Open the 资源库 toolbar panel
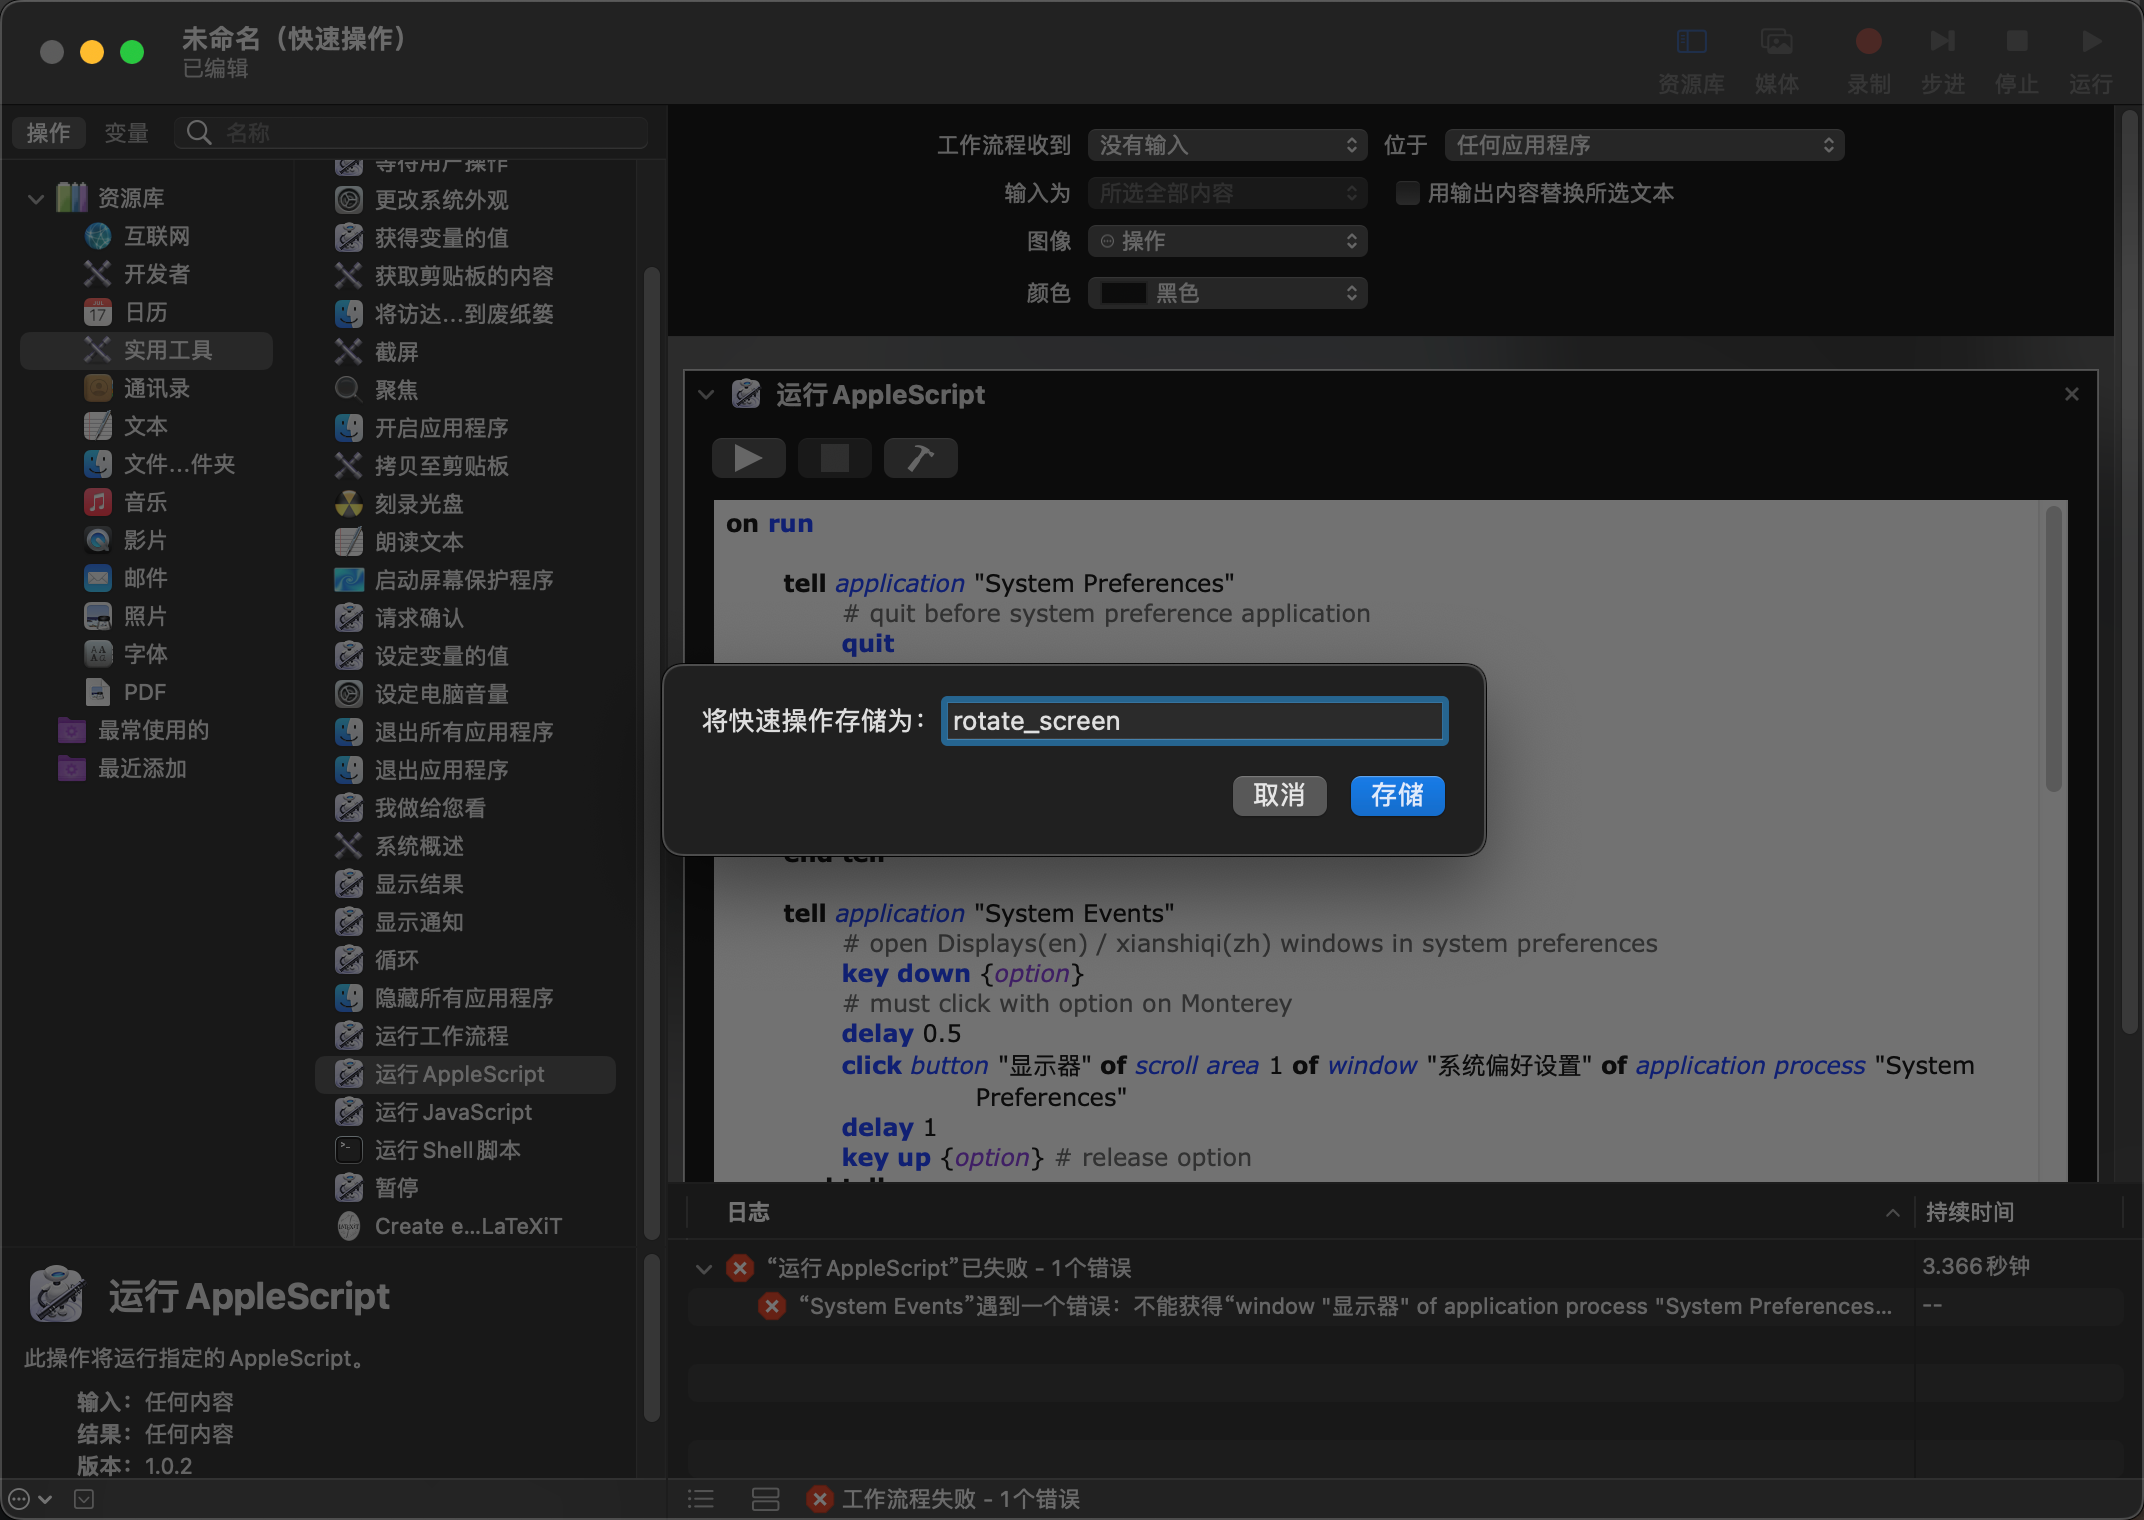The width and height of the screenshot is (2144, 1520). (x=1691, y=55)
